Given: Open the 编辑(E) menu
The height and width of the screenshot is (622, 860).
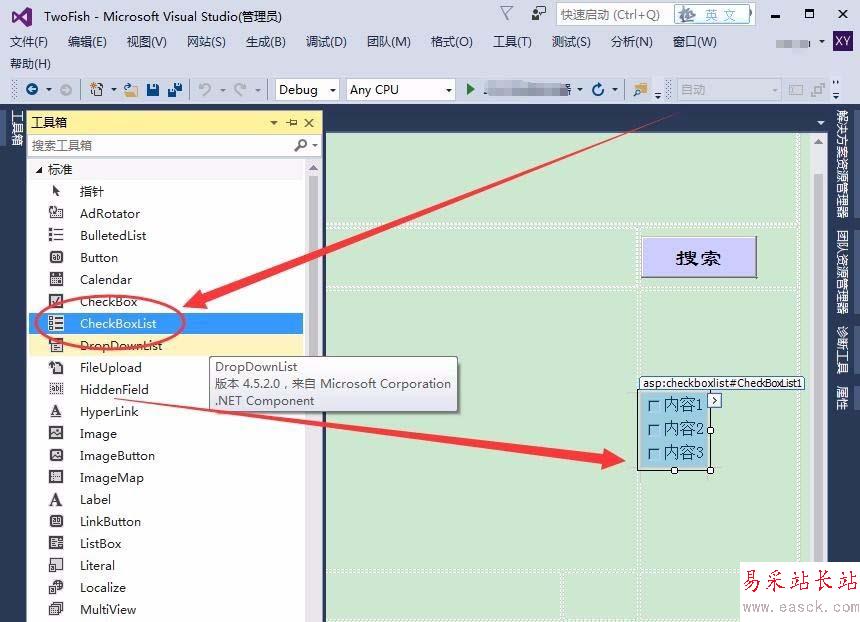Looking at the screenshot, I should tap(87, 42).
